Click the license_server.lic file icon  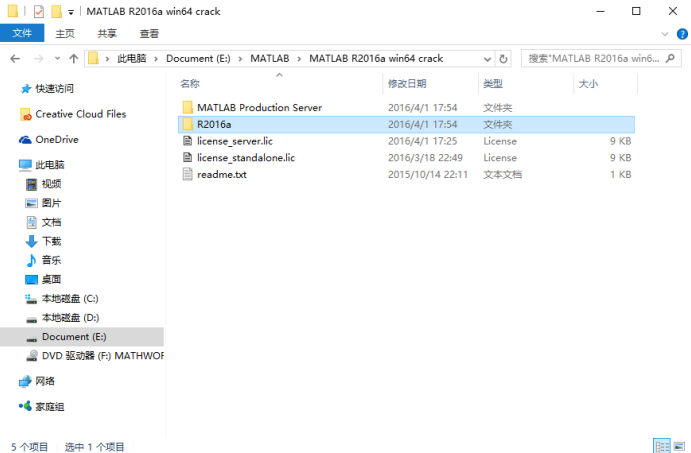click(x=188, y=141)
